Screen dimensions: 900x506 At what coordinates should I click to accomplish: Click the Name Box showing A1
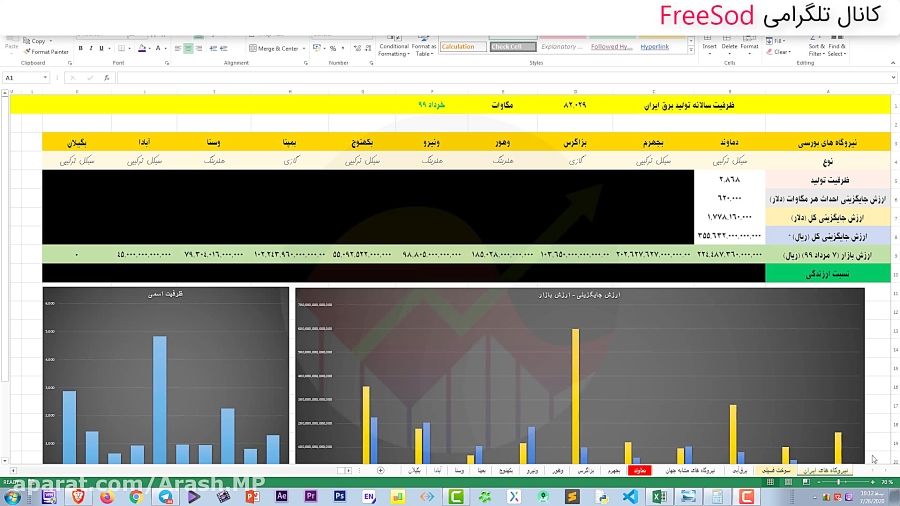click(26, 77)
